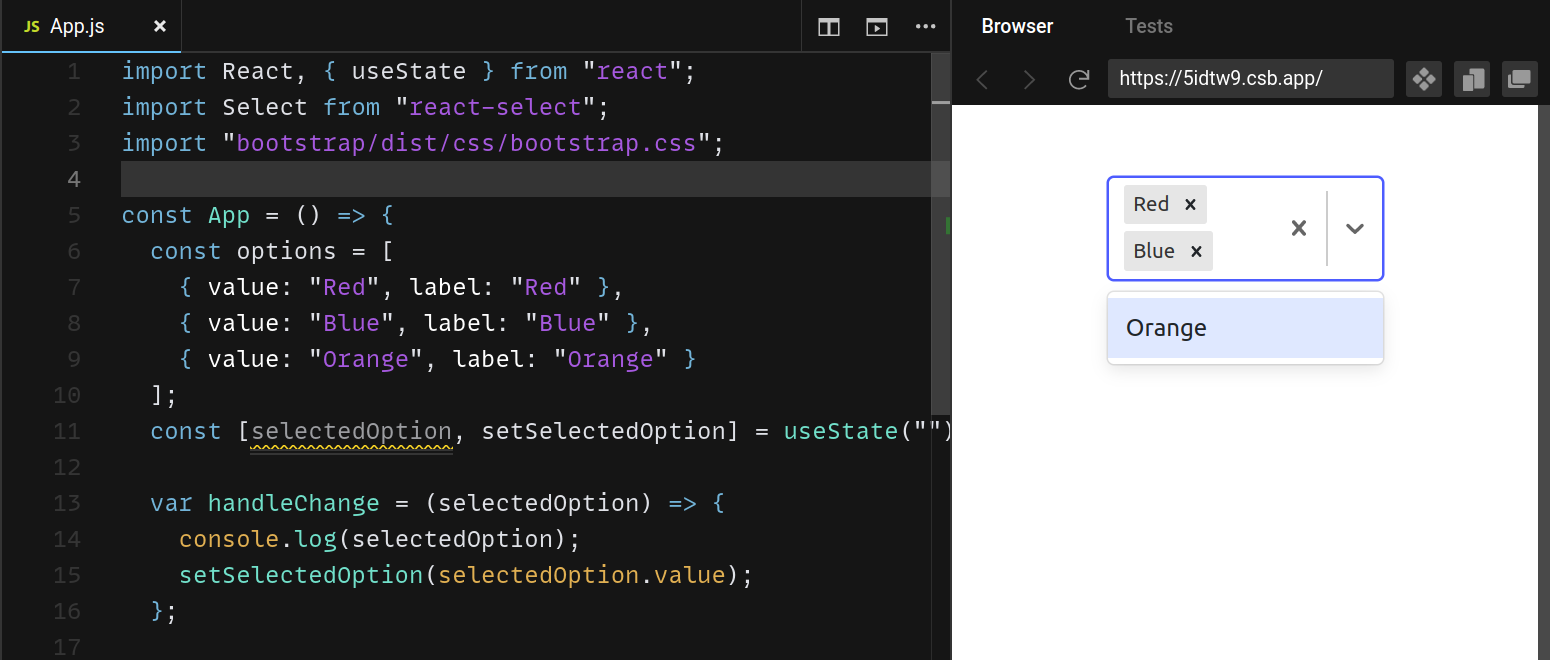Click the "Orange" value string on line 9
Image resolution: width=1550 pixels, height=660 pixels.
point(366,359)
